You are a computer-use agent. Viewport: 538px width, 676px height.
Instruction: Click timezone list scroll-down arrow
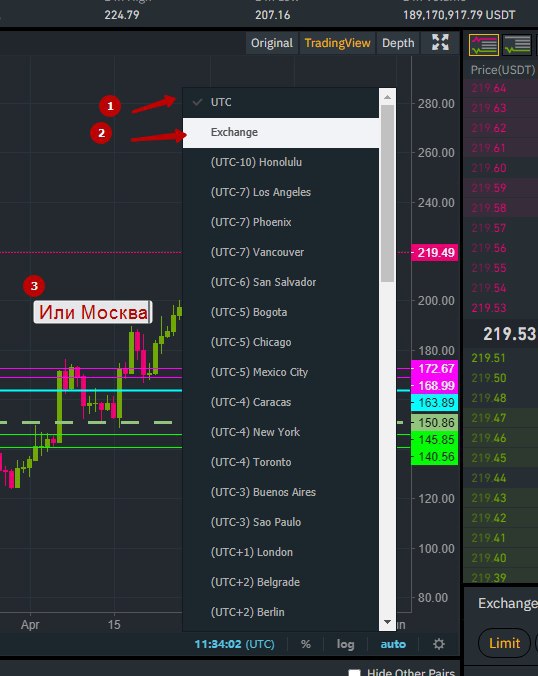(387, 622)
